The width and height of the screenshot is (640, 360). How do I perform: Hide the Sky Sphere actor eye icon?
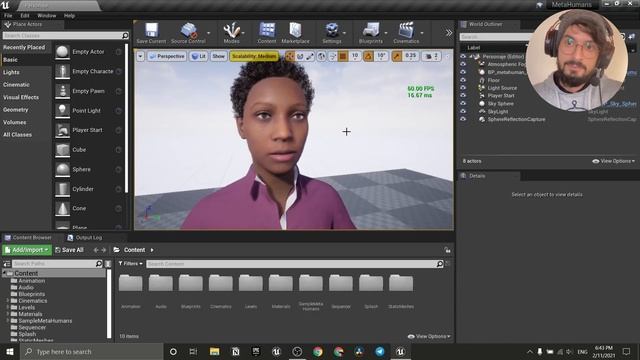coord(463,103)
